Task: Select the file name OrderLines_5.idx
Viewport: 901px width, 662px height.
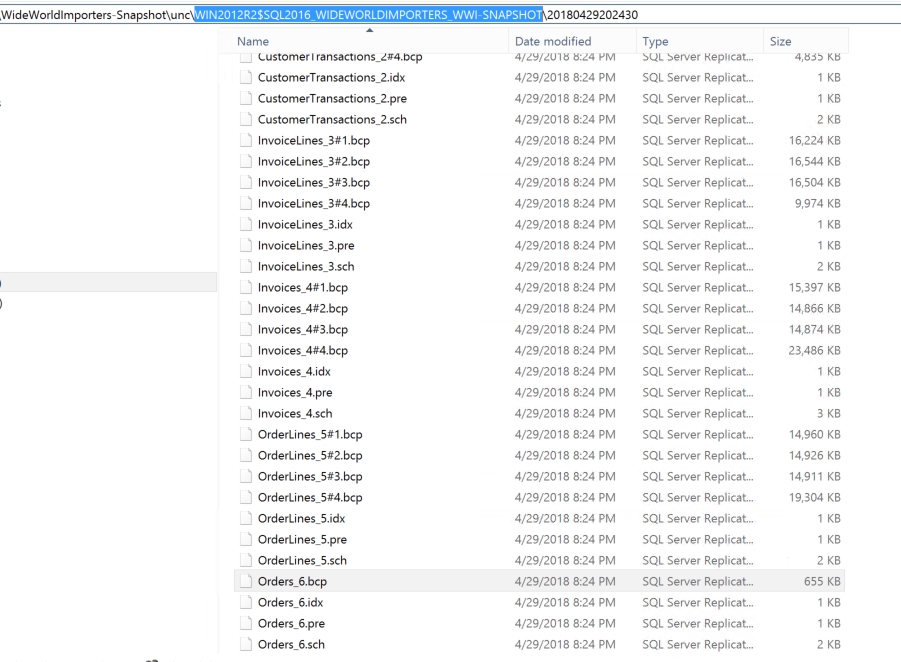Action: pyautogui.click(x=302, y=519)
